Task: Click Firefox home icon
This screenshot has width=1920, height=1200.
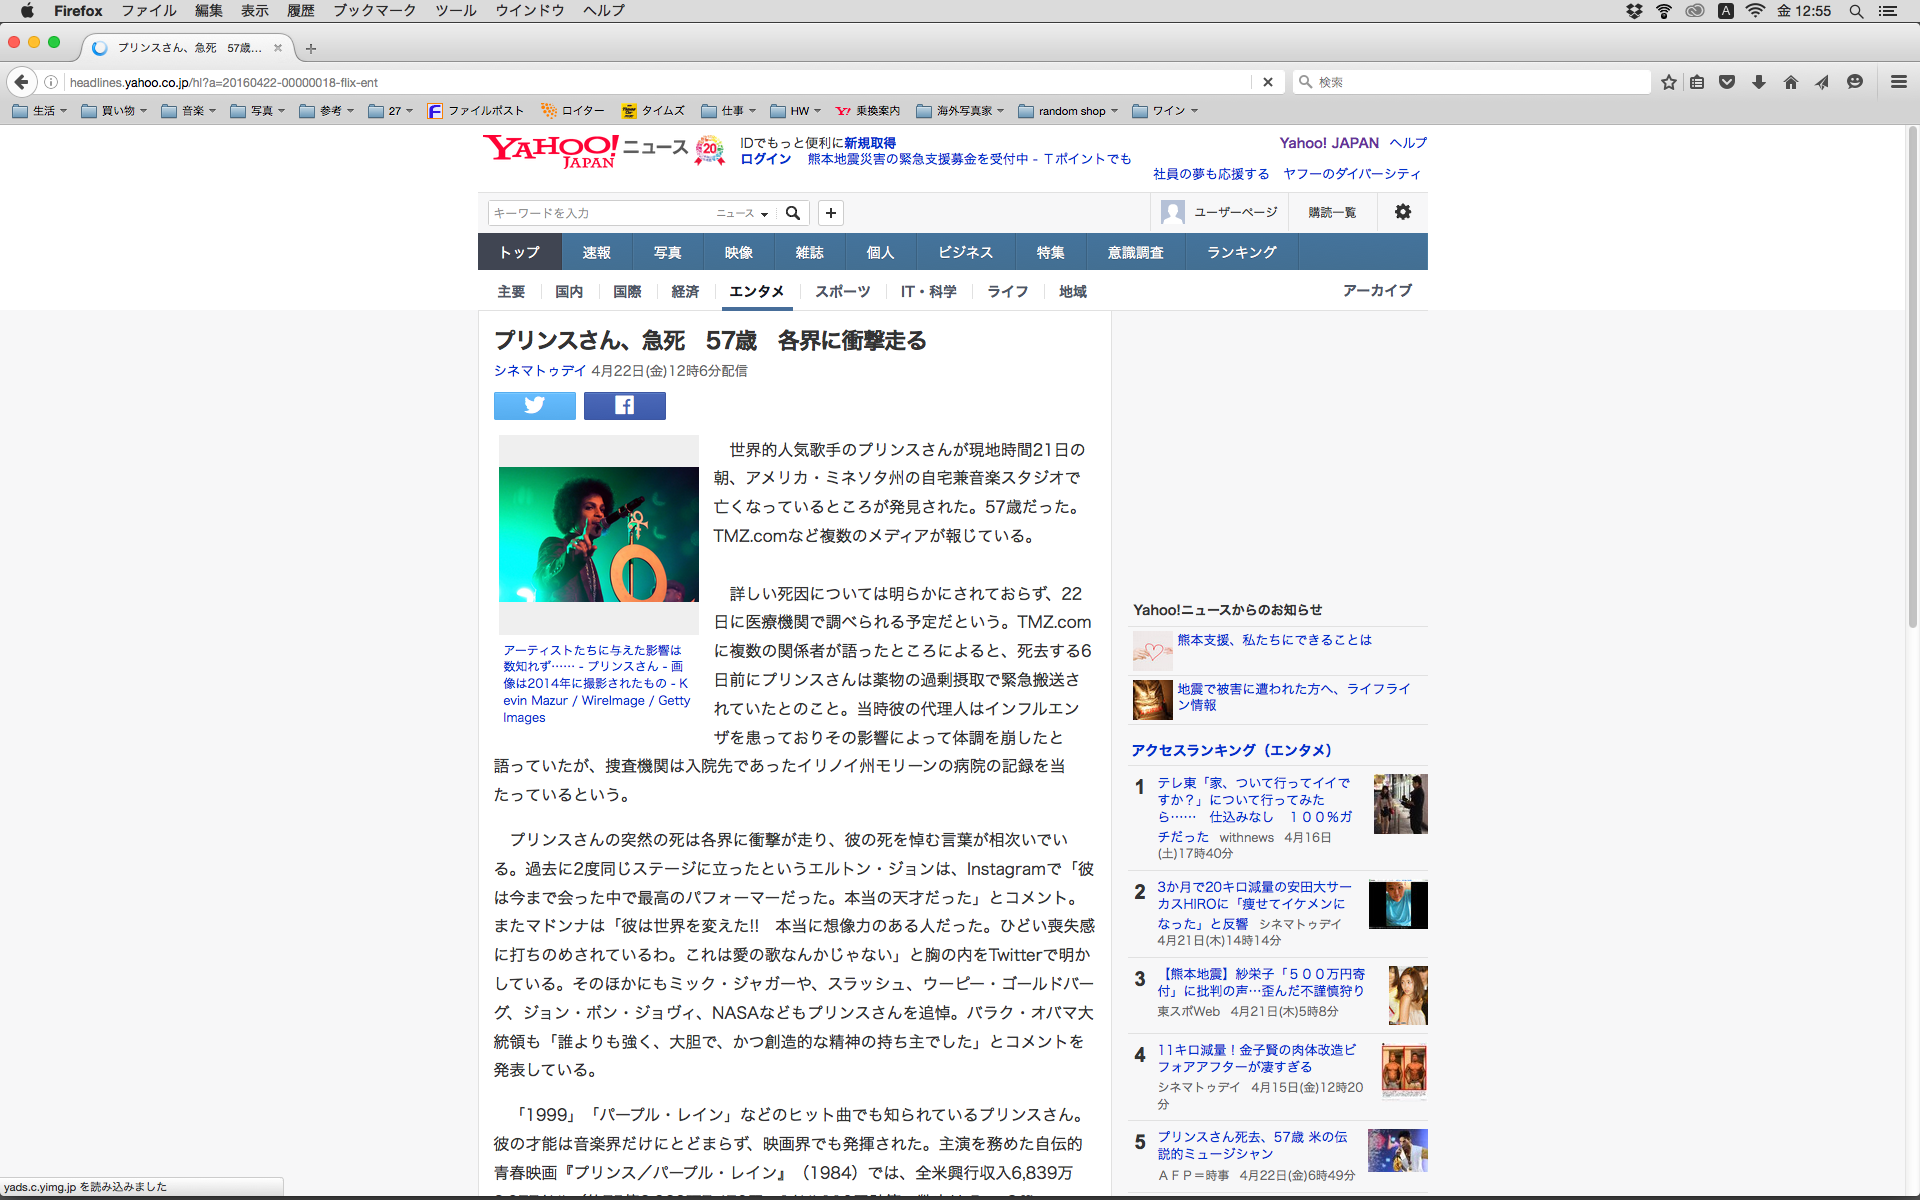Action: pos(1790,82)
